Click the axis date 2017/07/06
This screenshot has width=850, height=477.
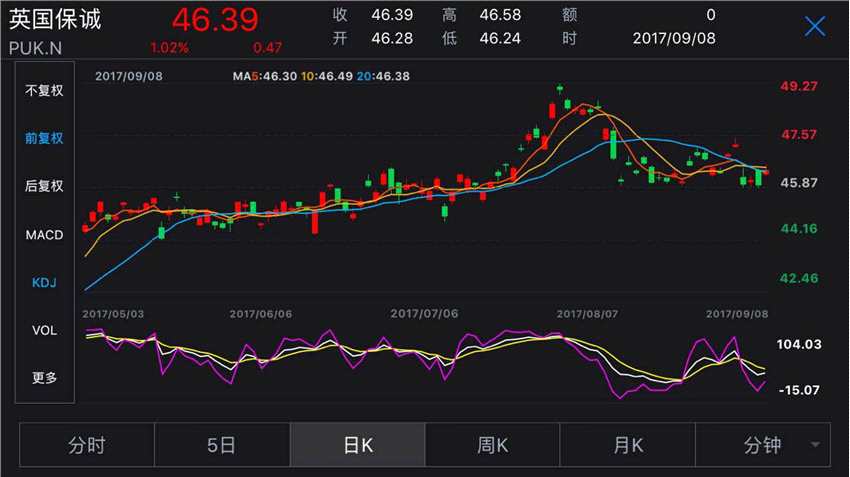(424, 314)
